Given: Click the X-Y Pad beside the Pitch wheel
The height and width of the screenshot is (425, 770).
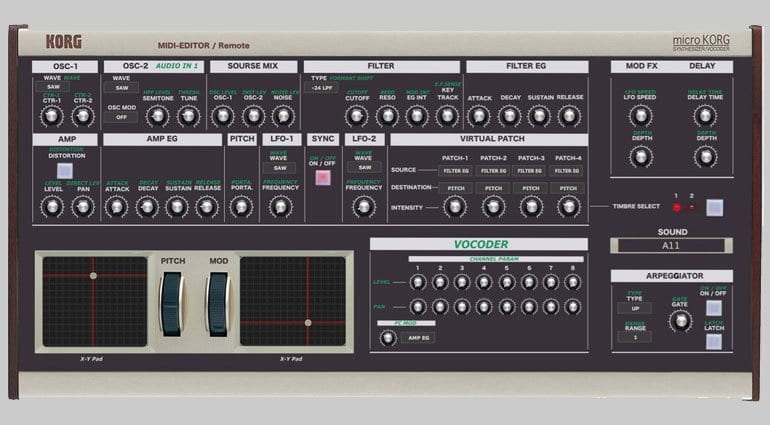Looking at the screenshot, I should [95, 302].
